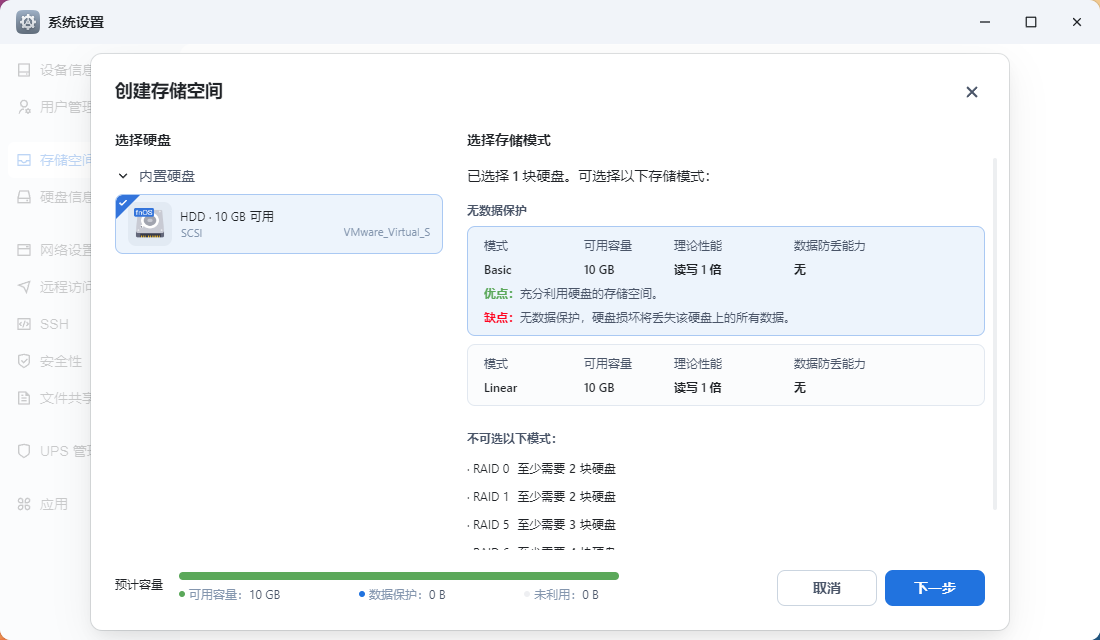Viewport: 1100px width, 640px height.
Task: Click the UPS management shield icon
Action: tap(24, 451)
